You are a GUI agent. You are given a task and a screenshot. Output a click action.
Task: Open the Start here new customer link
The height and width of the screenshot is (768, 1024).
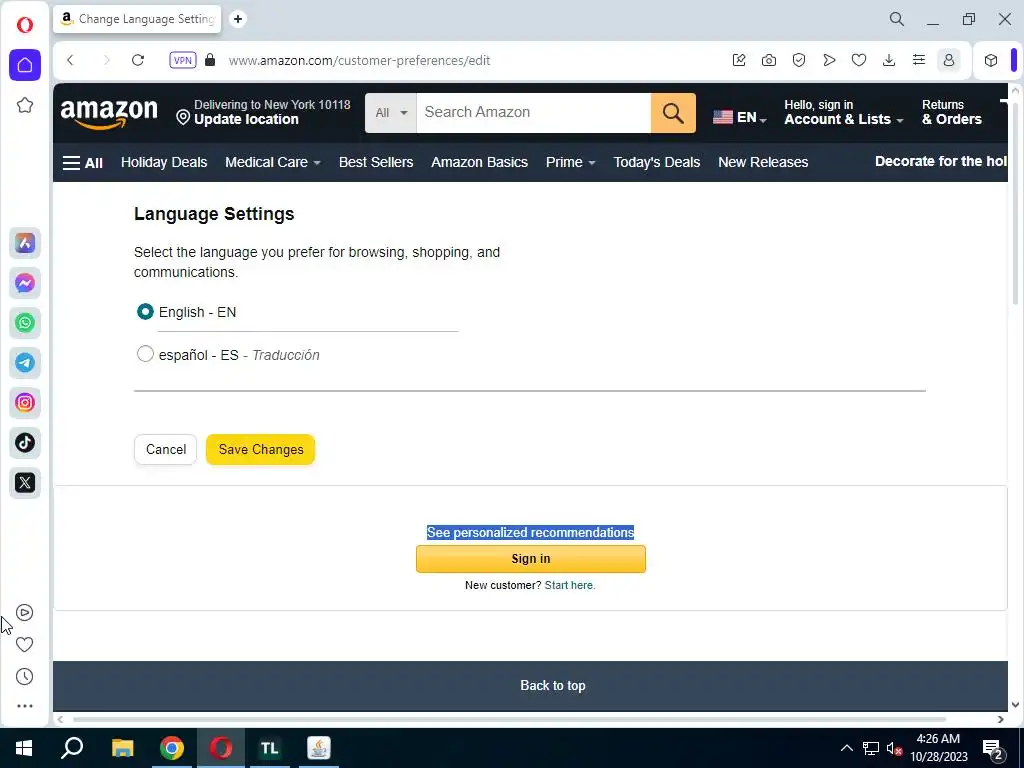click(x=569, y=585)
